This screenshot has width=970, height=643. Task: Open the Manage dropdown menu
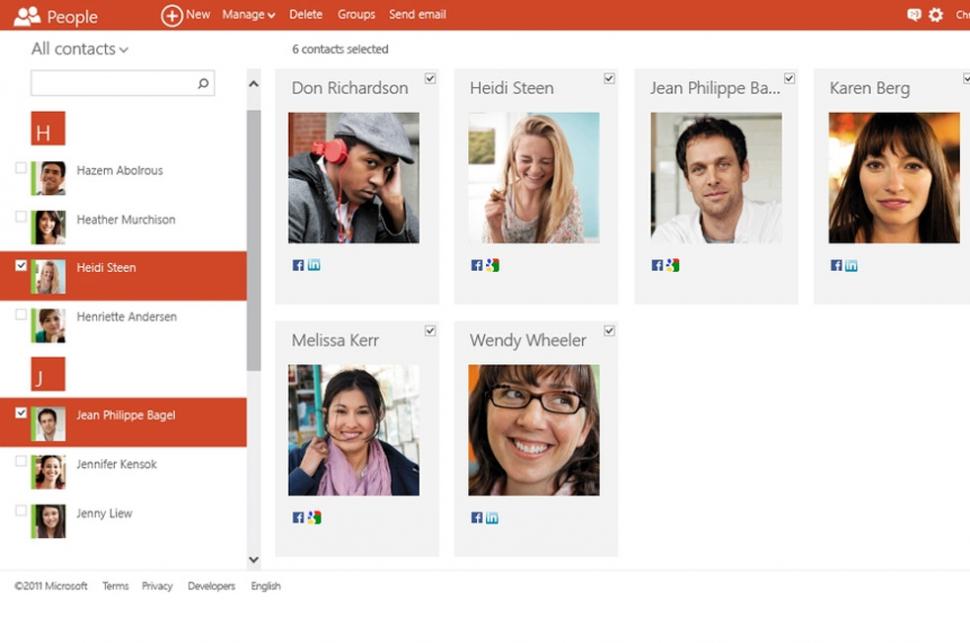tap(248, 15)
